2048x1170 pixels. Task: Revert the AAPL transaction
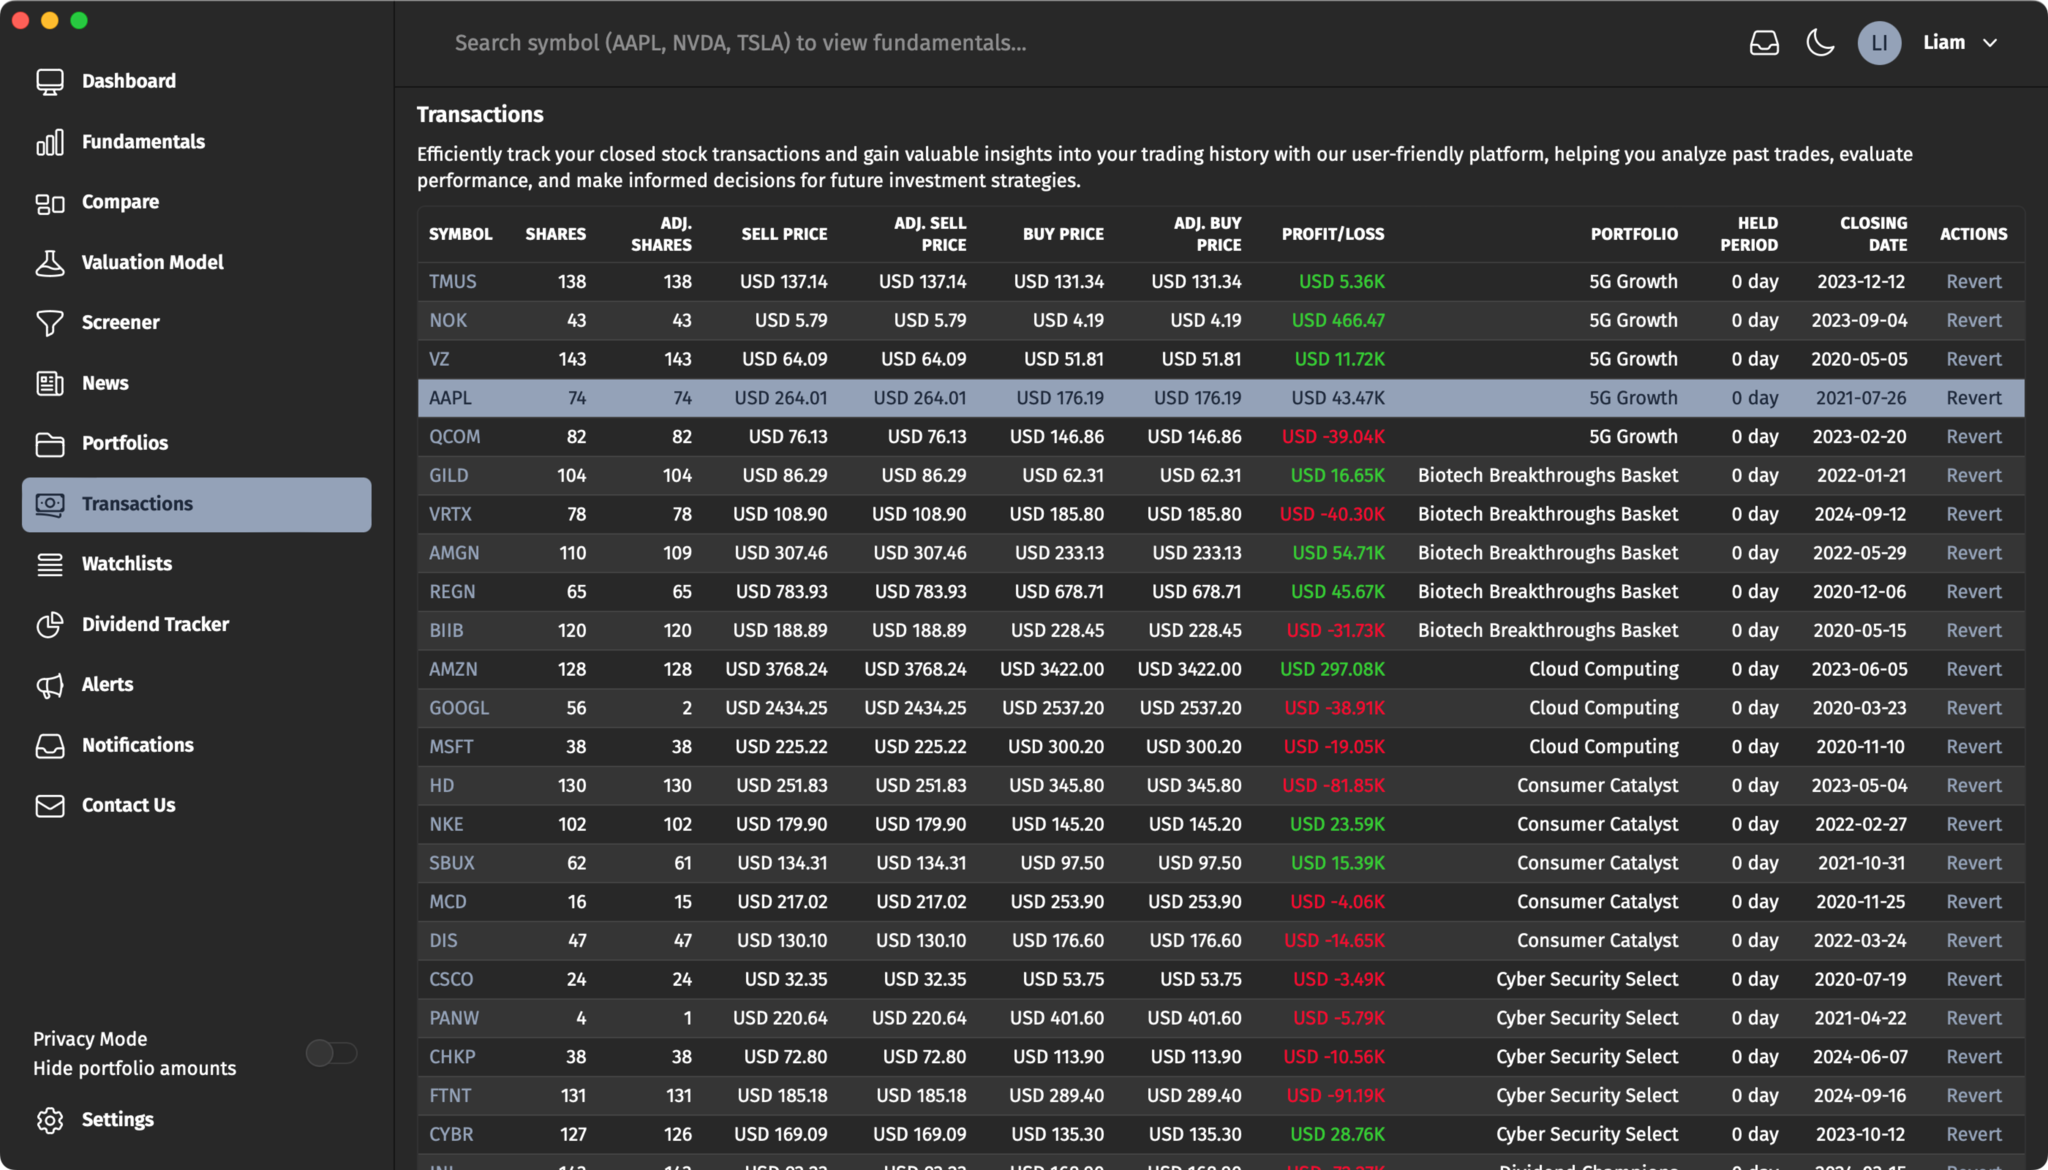pyautogui.click(x=1973, y=398)
